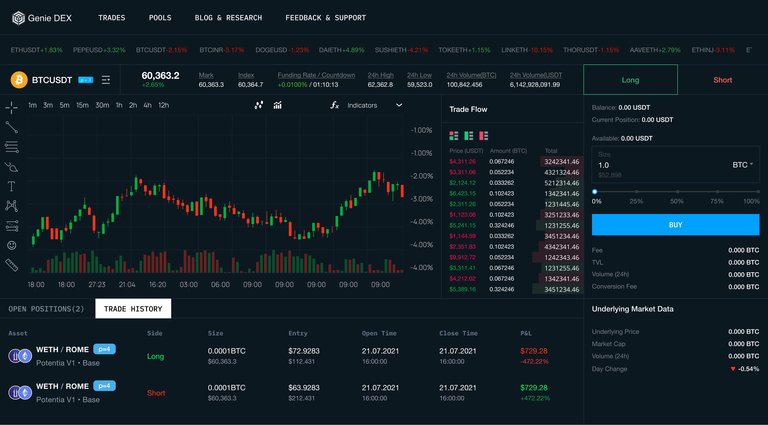Show buy-side only order book view

click(469, 136)
